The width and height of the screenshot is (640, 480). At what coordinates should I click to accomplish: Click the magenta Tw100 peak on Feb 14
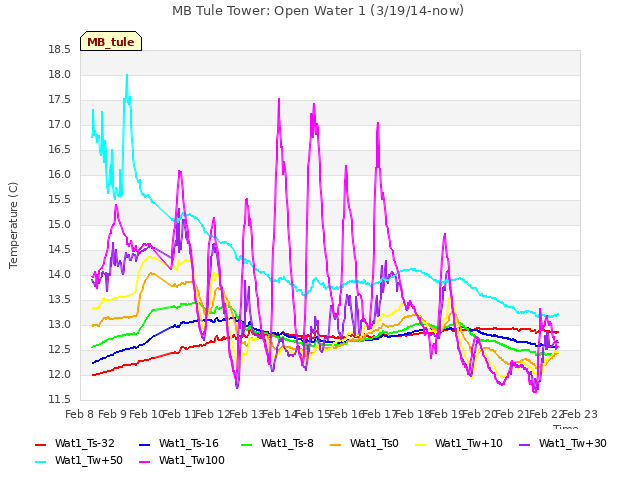tap(279, 99)
